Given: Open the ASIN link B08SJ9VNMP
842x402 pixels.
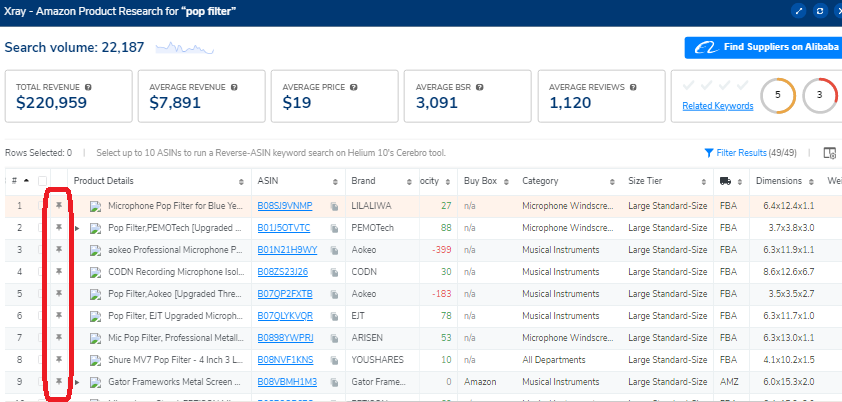Looking at the screenshot, I should coord(285,206).
